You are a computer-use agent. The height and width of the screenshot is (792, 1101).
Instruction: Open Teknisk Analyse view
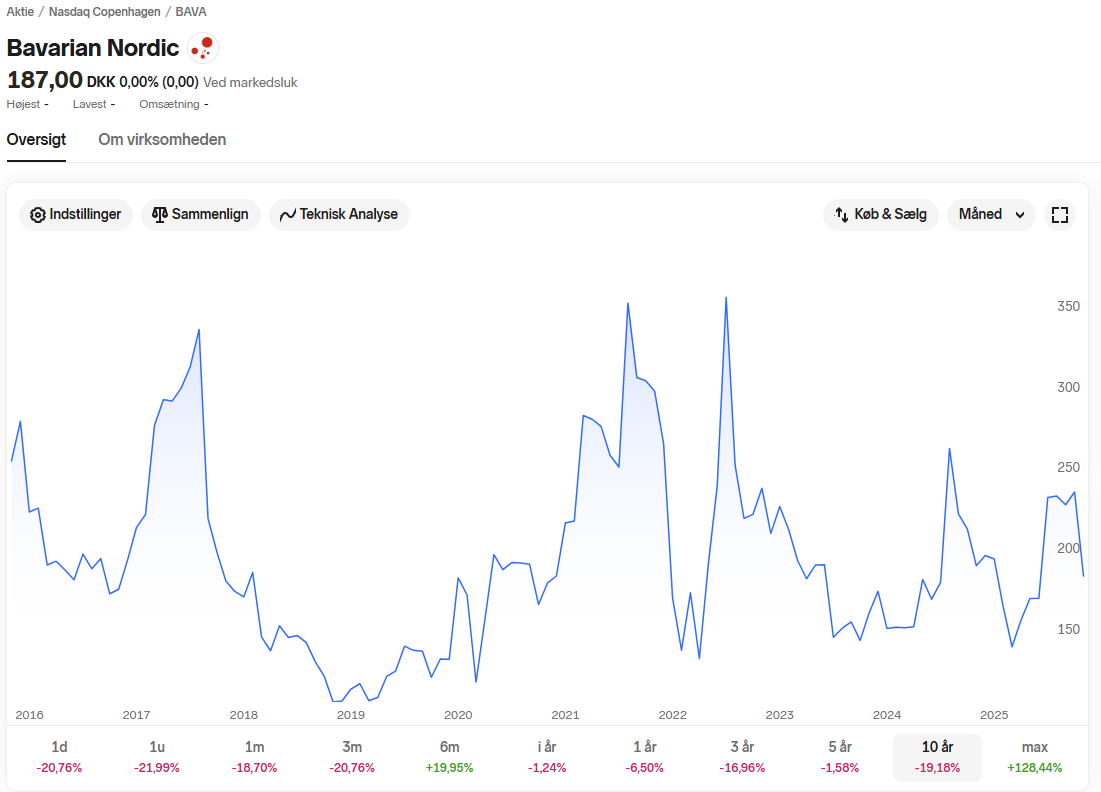click(339, 215)
